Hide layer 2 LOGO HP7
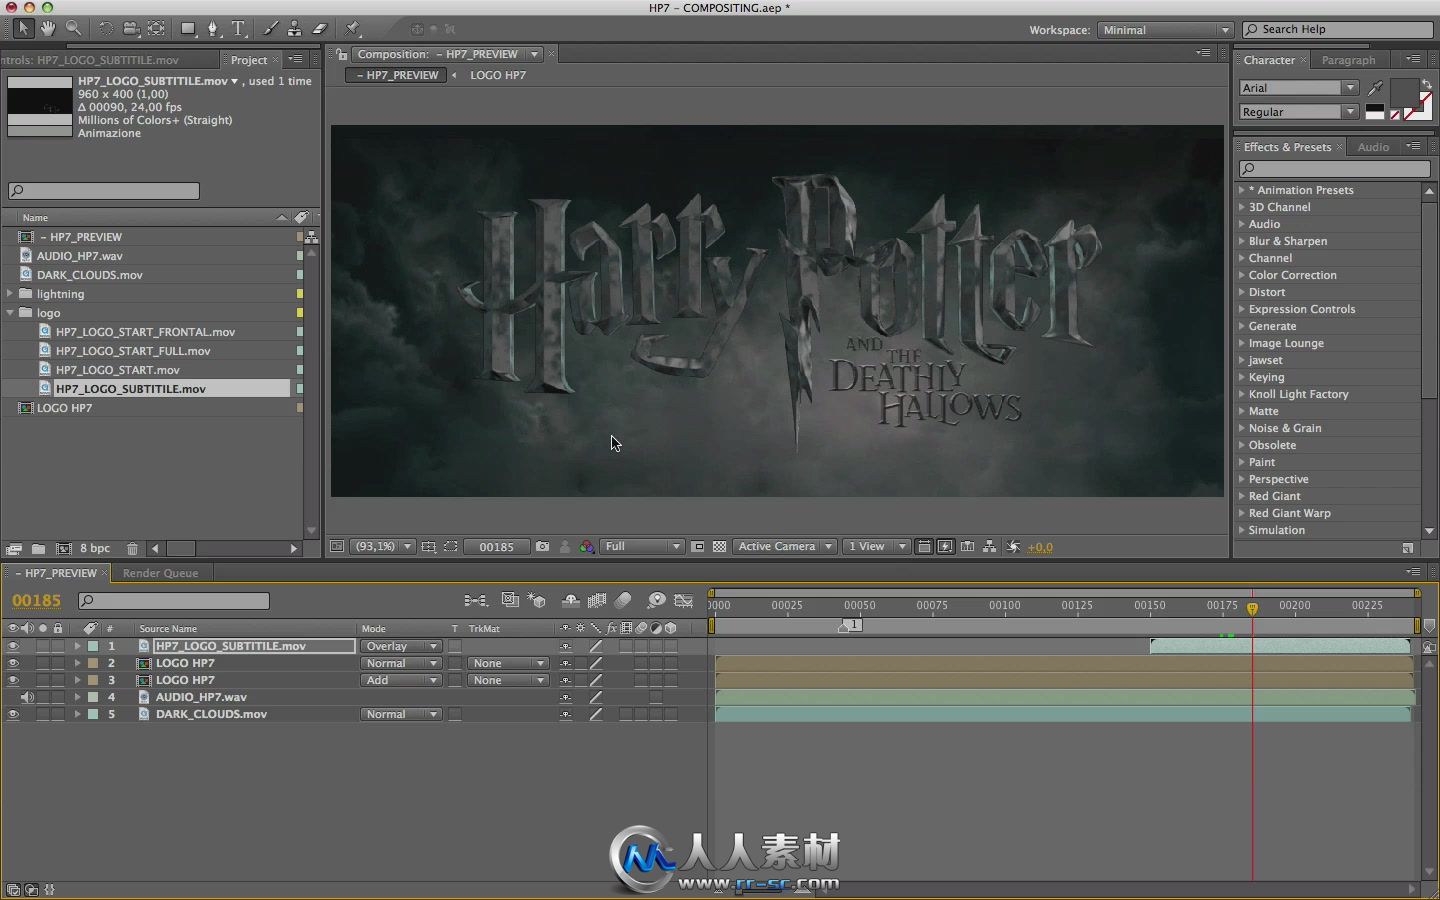The image size is (1440, 900). (x=13, y=663)
